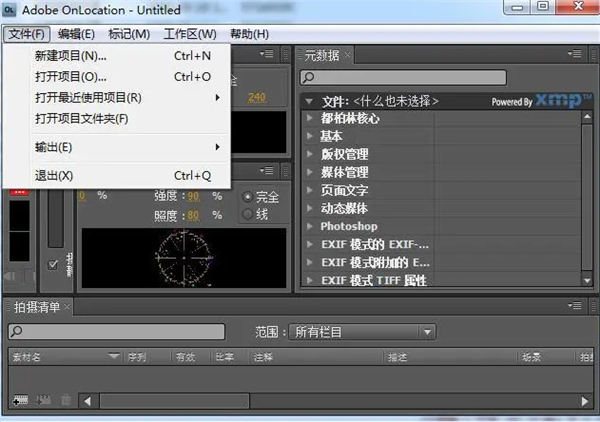Click the add clip icon in shot list
This screenshot has height=422, width=600.
(x=19, y=401)
